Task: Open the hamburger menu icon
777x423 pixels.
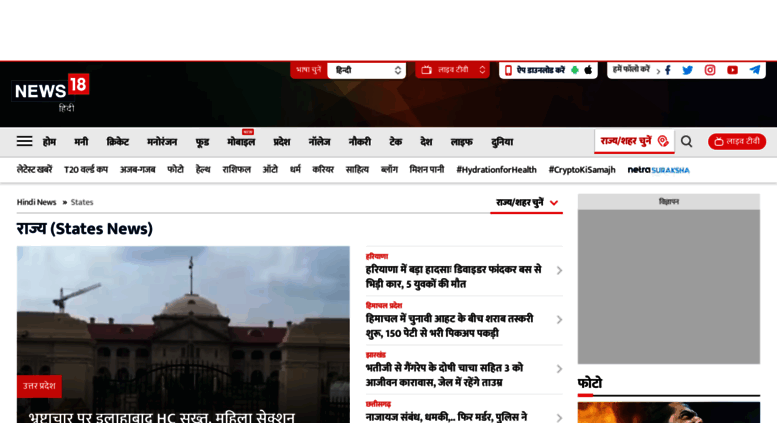Action: (x=24, y=141)
